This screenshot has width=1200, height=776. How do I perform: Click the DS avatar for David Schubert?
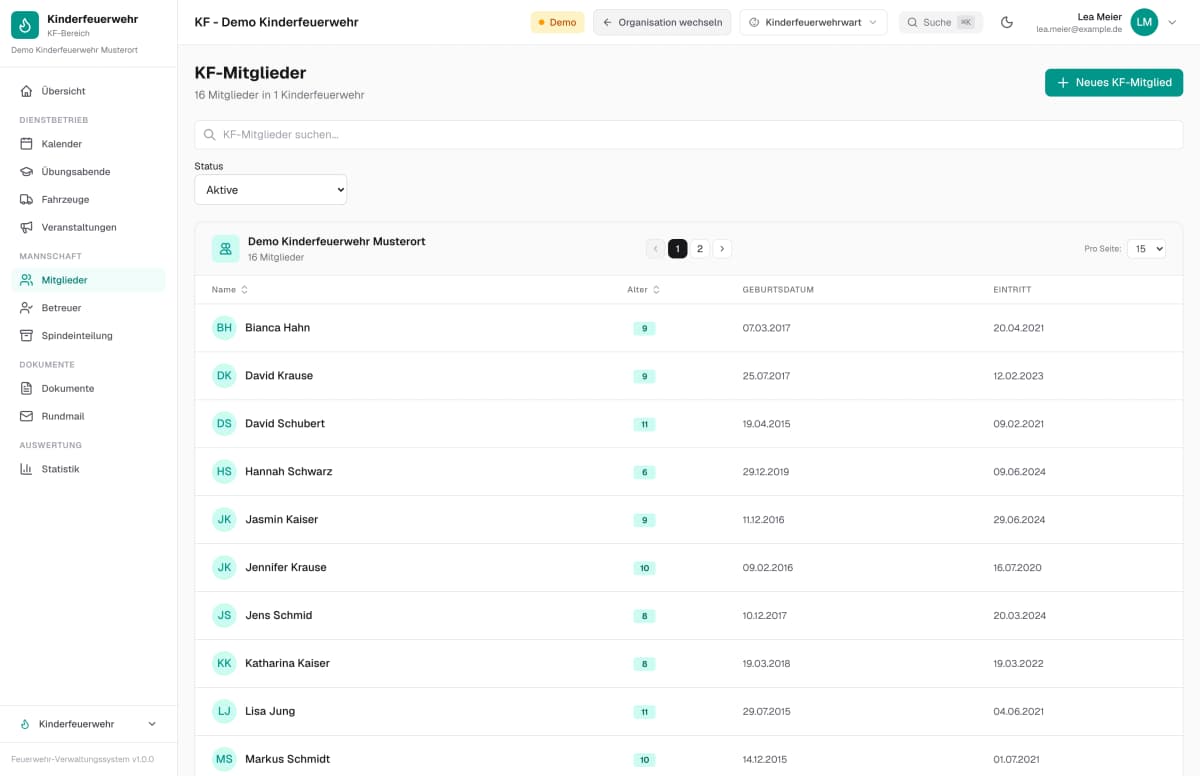224,424
